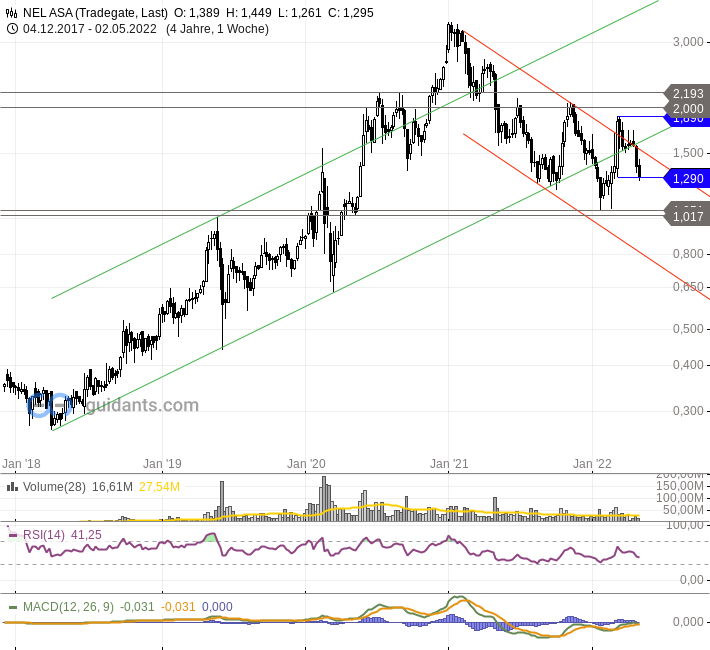
Task: Click the (4 Jahre, 1 Woche) period label
Action: pos(217,29)
